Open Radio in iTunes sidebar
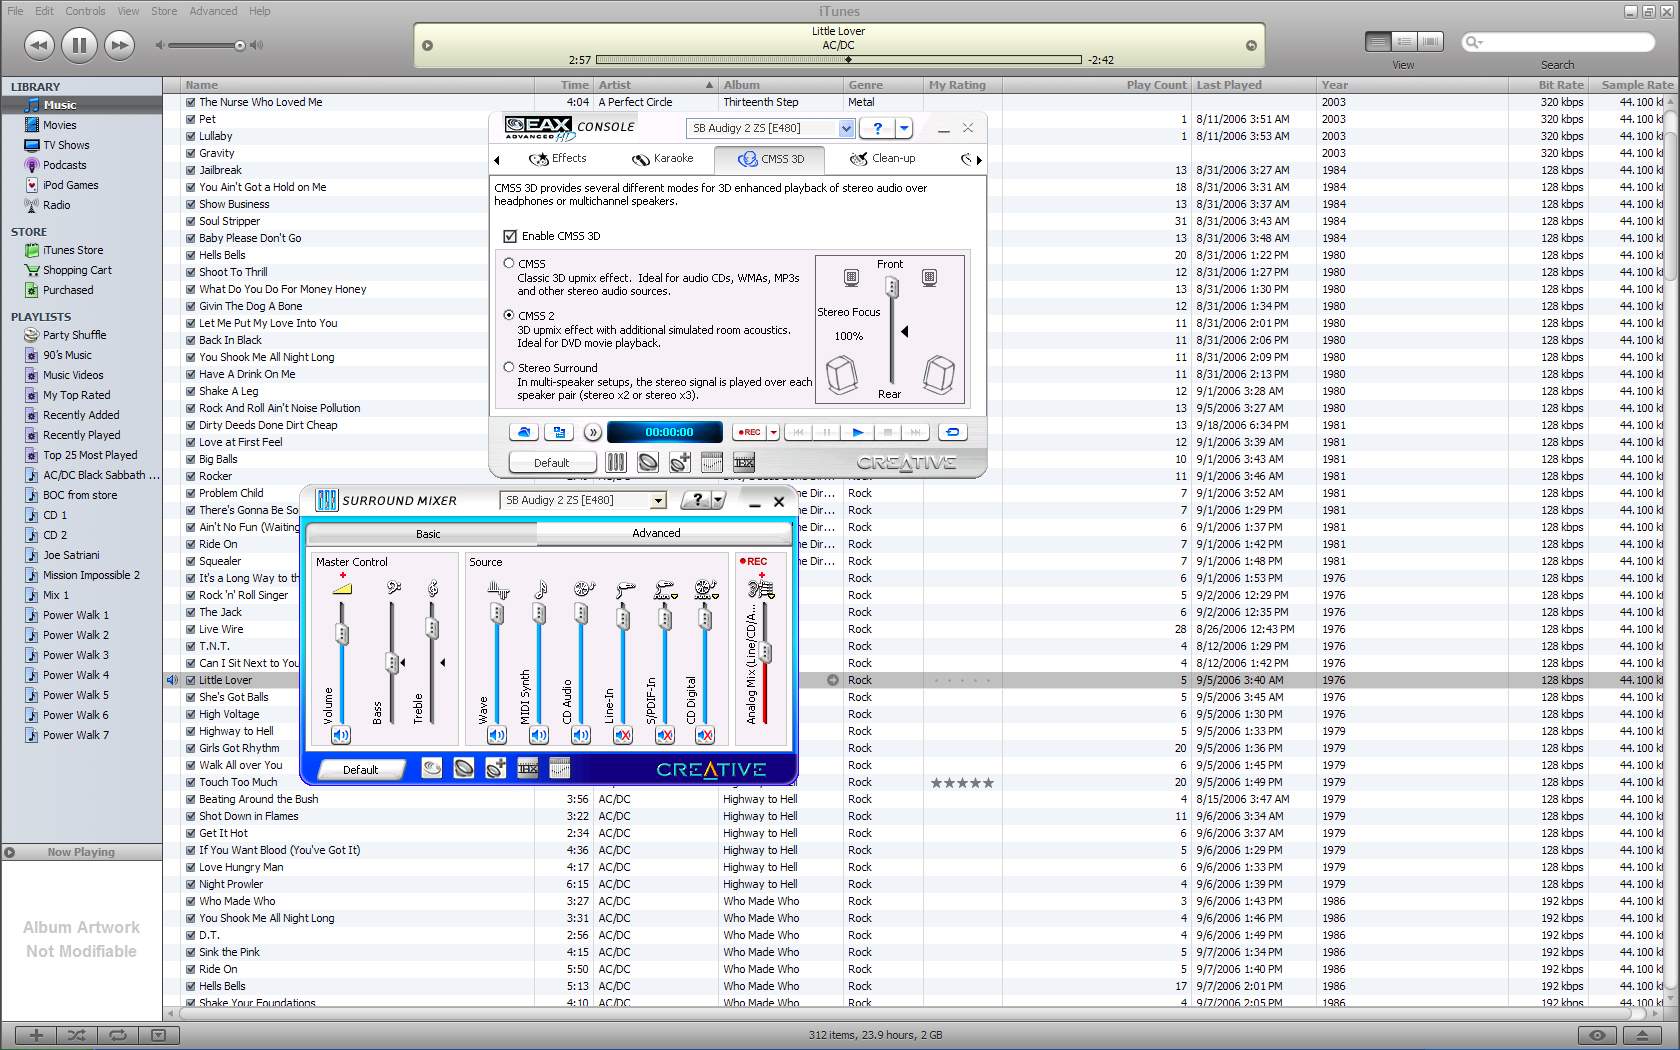The width and height of the screenshot is (1680, 1050). click(x=57, y=205)
